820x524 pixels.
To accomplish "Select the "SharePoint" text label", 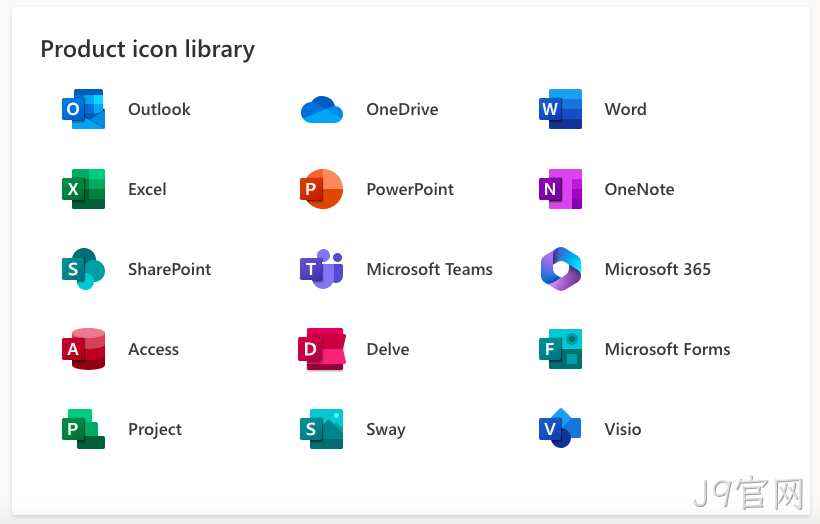I will pos(169,269).
